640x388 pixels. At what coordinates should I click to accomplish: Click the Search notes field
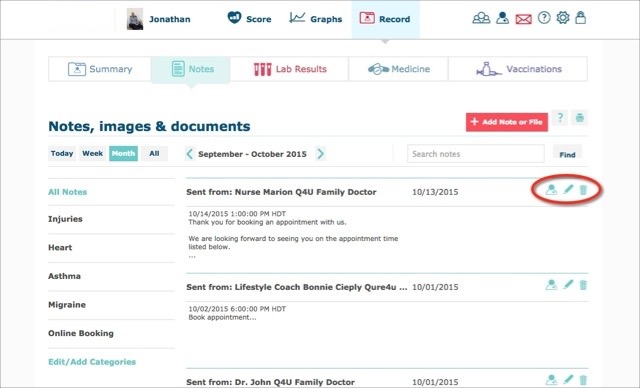476,154
